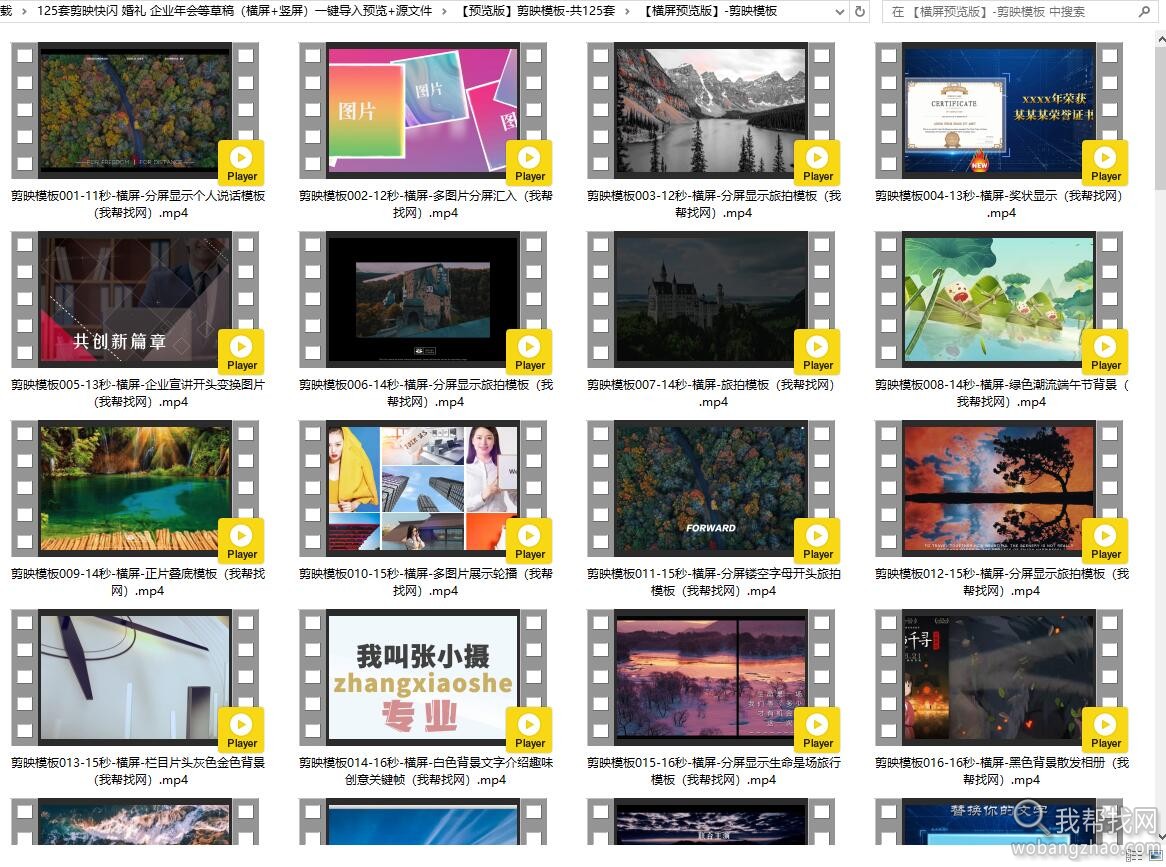
Task: Select file name 剪映模板011-15秒-横屏-分屏镂空字母开头旅拍模板
Action: [714, 582]
